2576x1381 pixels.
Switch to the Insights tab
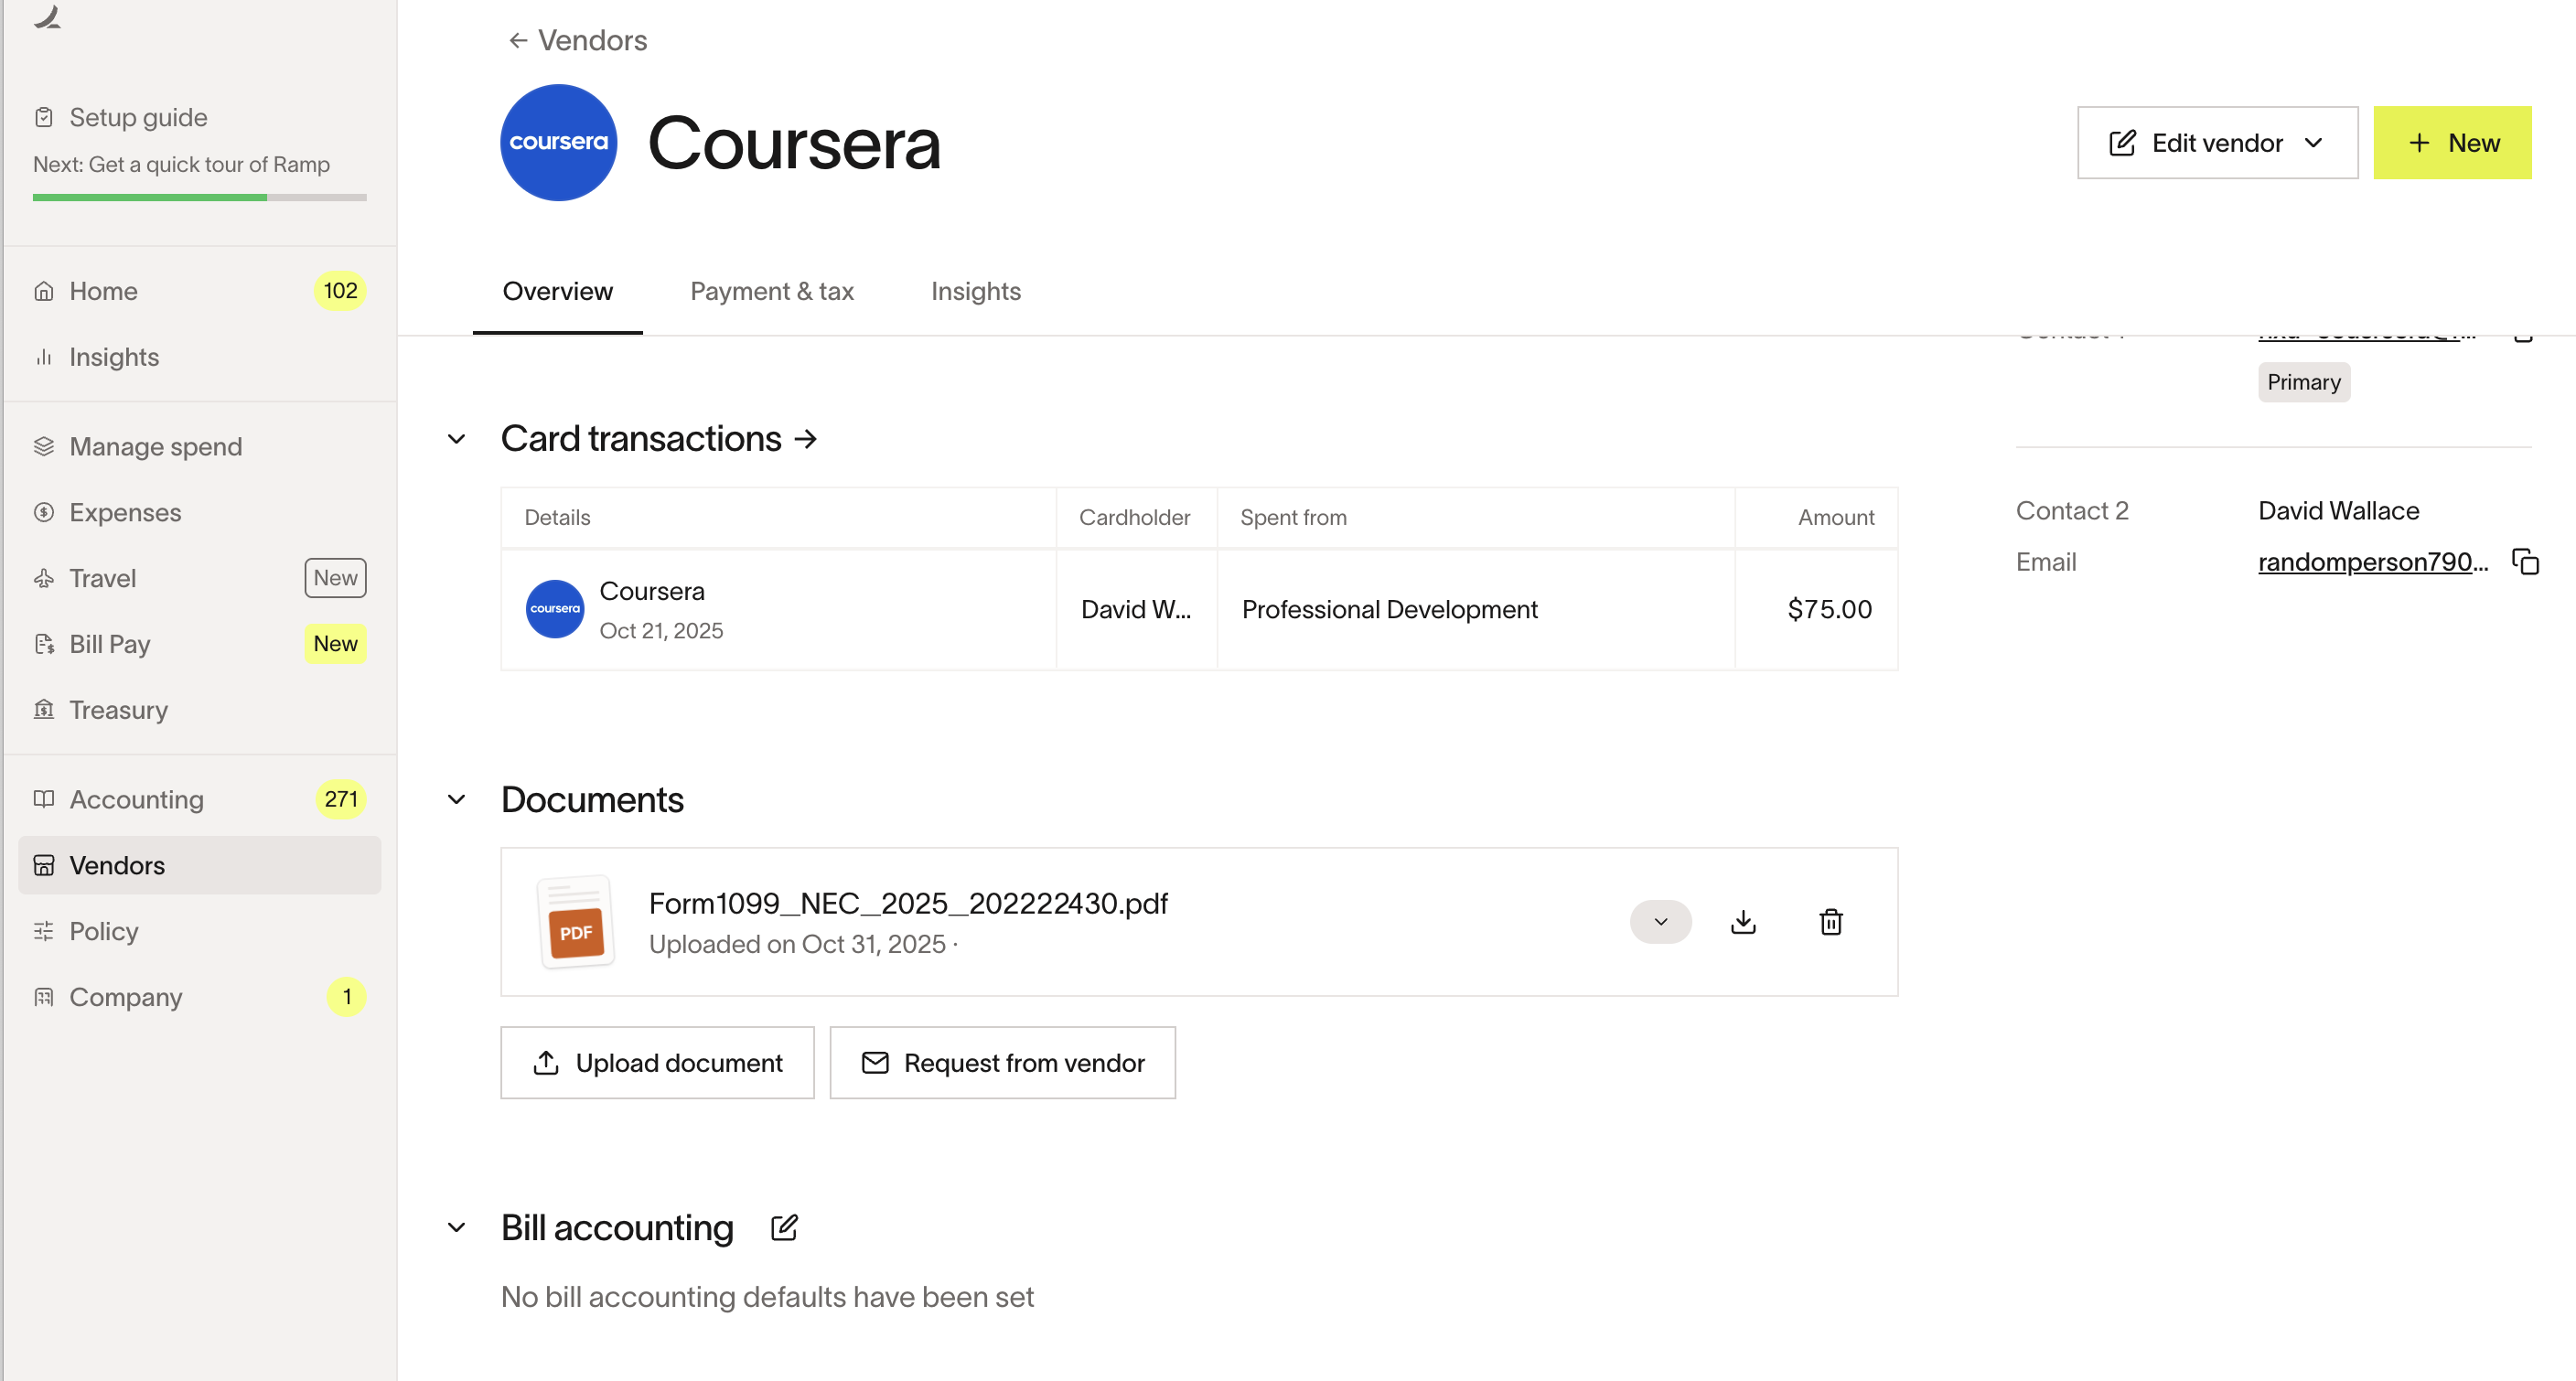(975, 291)
